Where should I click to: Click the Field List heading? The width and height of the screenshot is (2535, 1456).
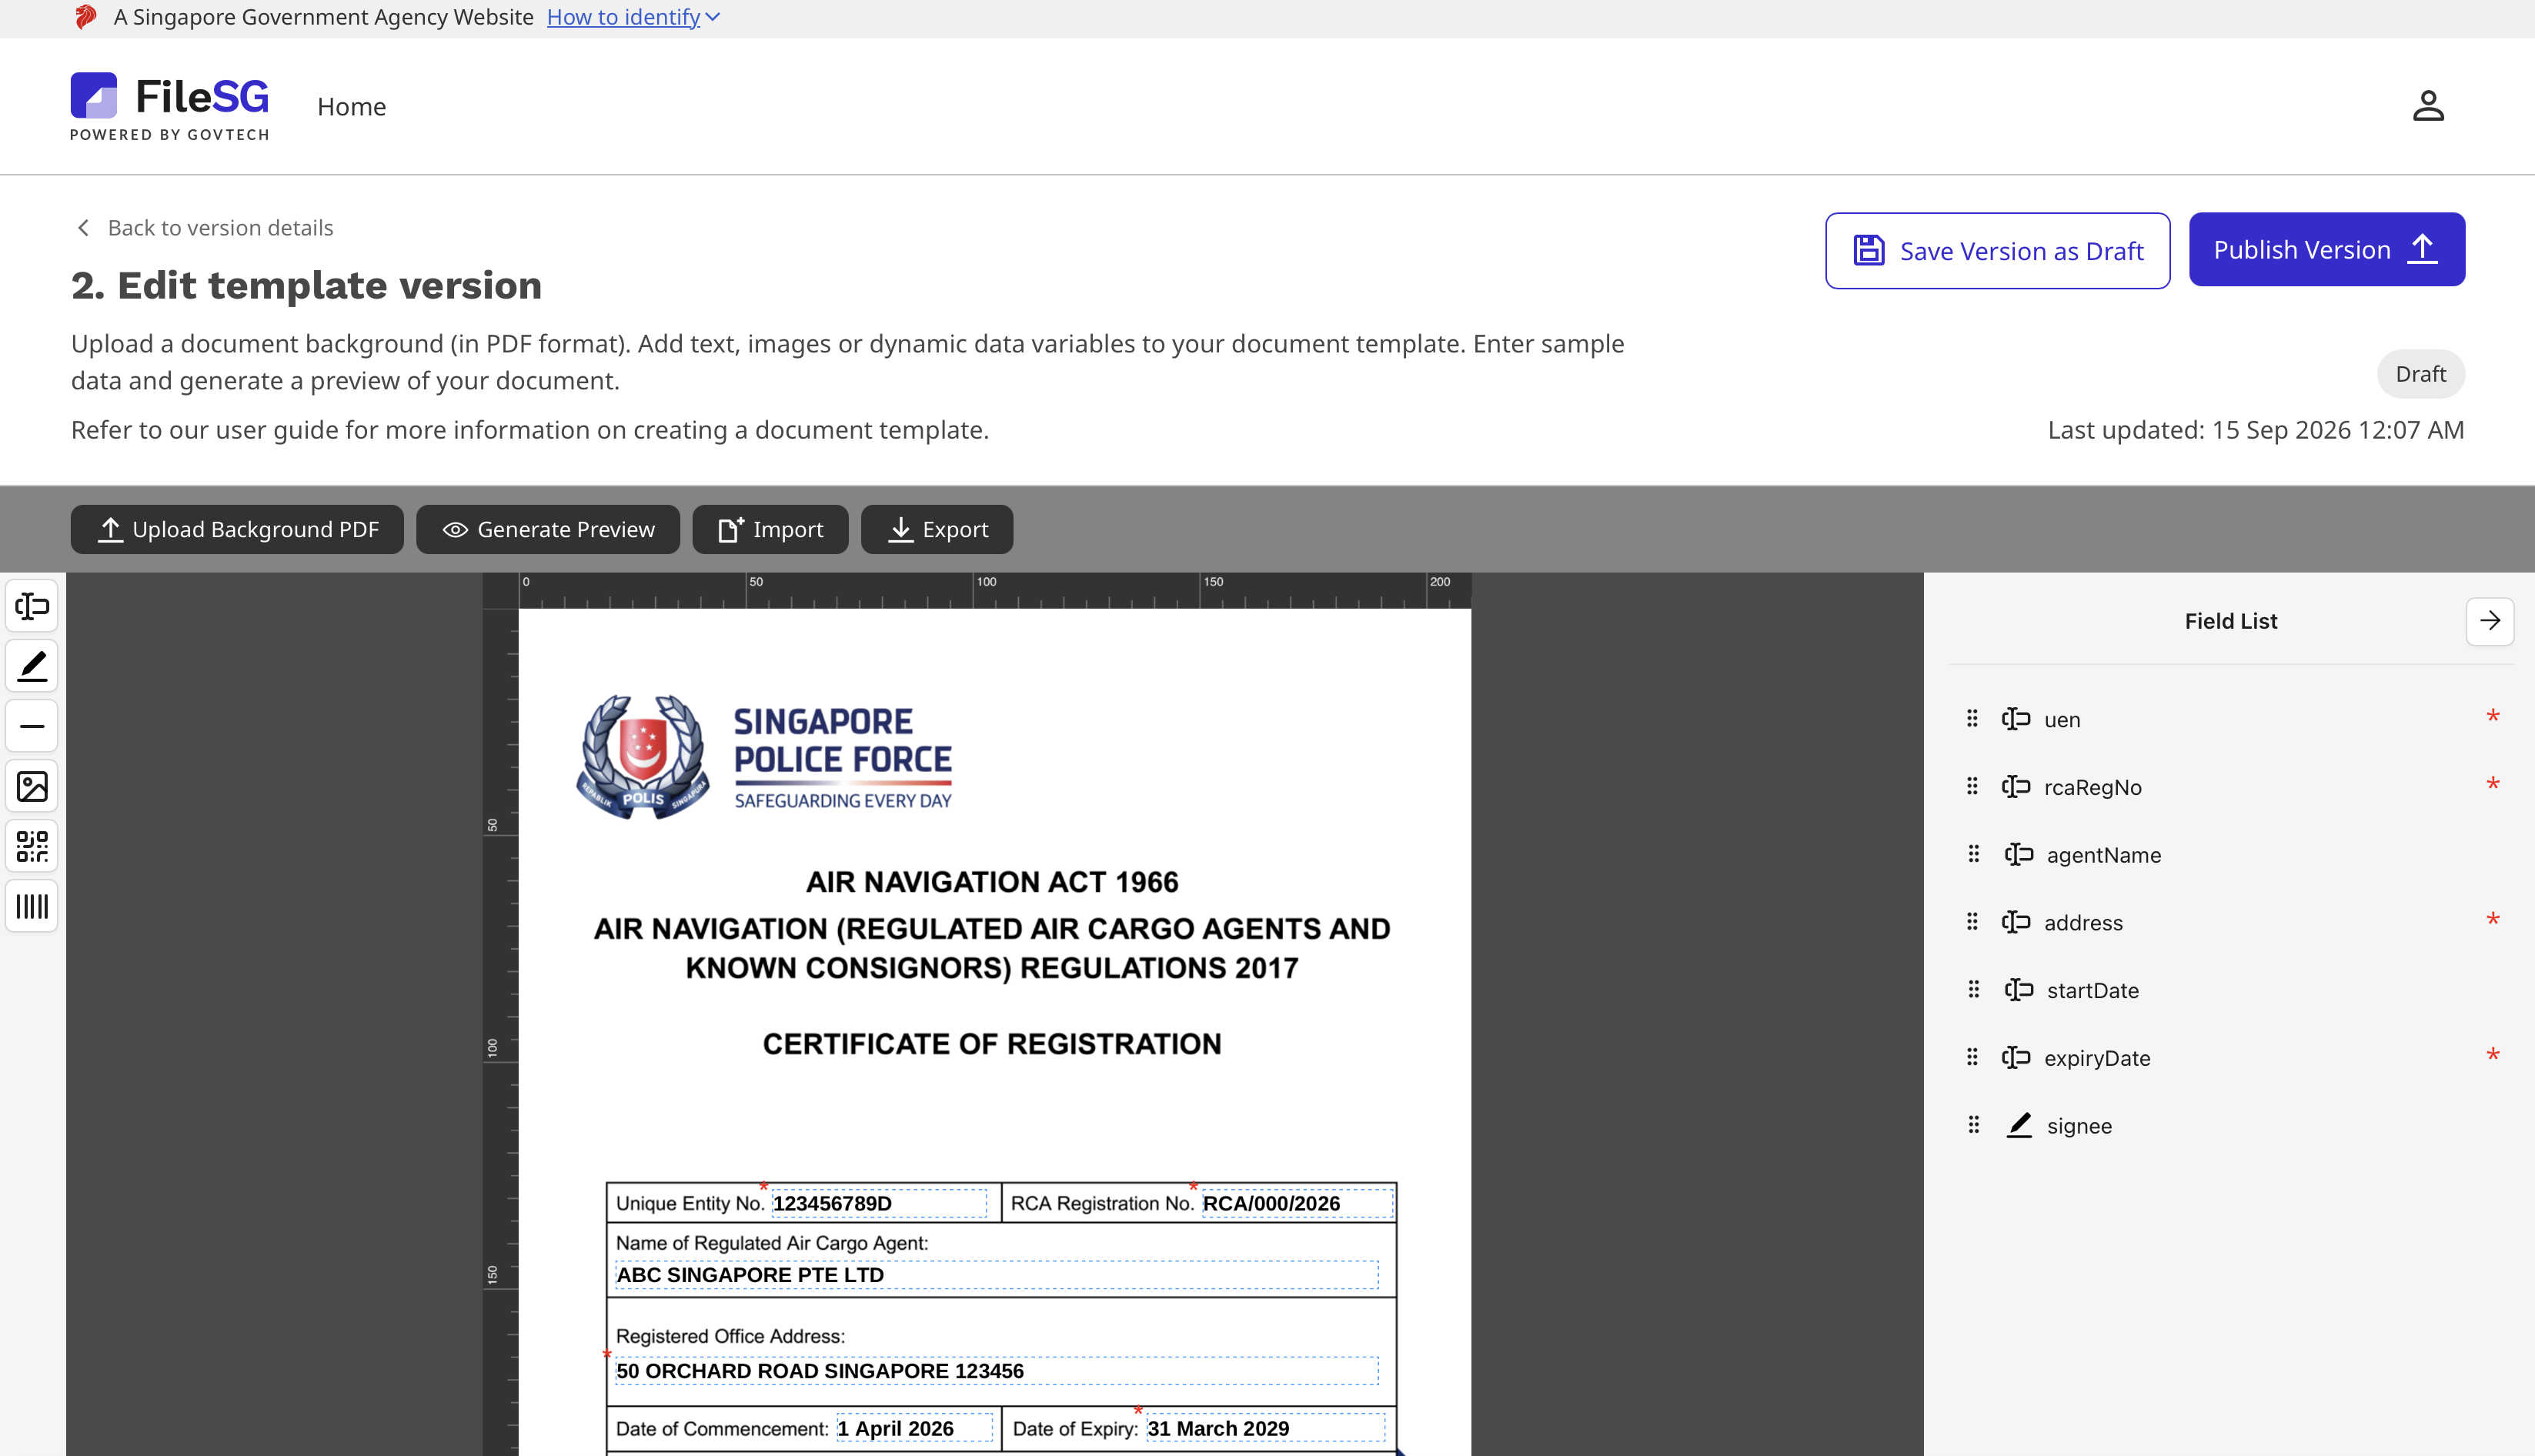click(2230, 621)
